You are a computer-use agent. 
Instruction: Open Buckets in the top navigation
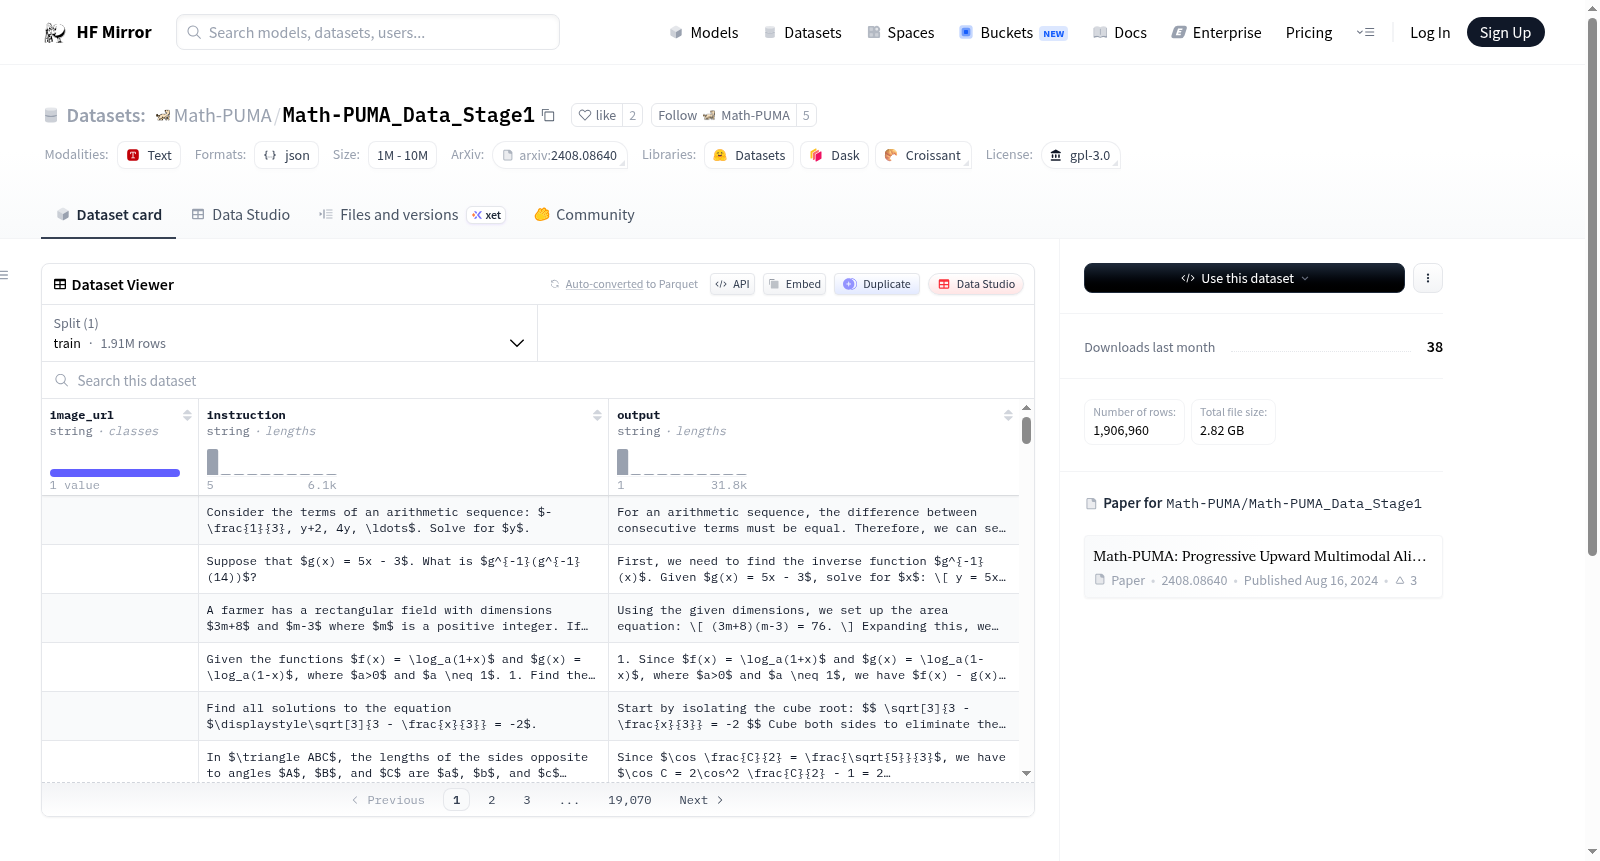[x=1013, y=33]
